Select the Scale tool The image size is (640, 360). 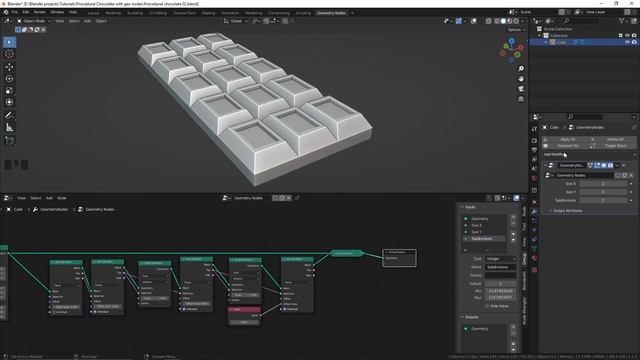9,90
